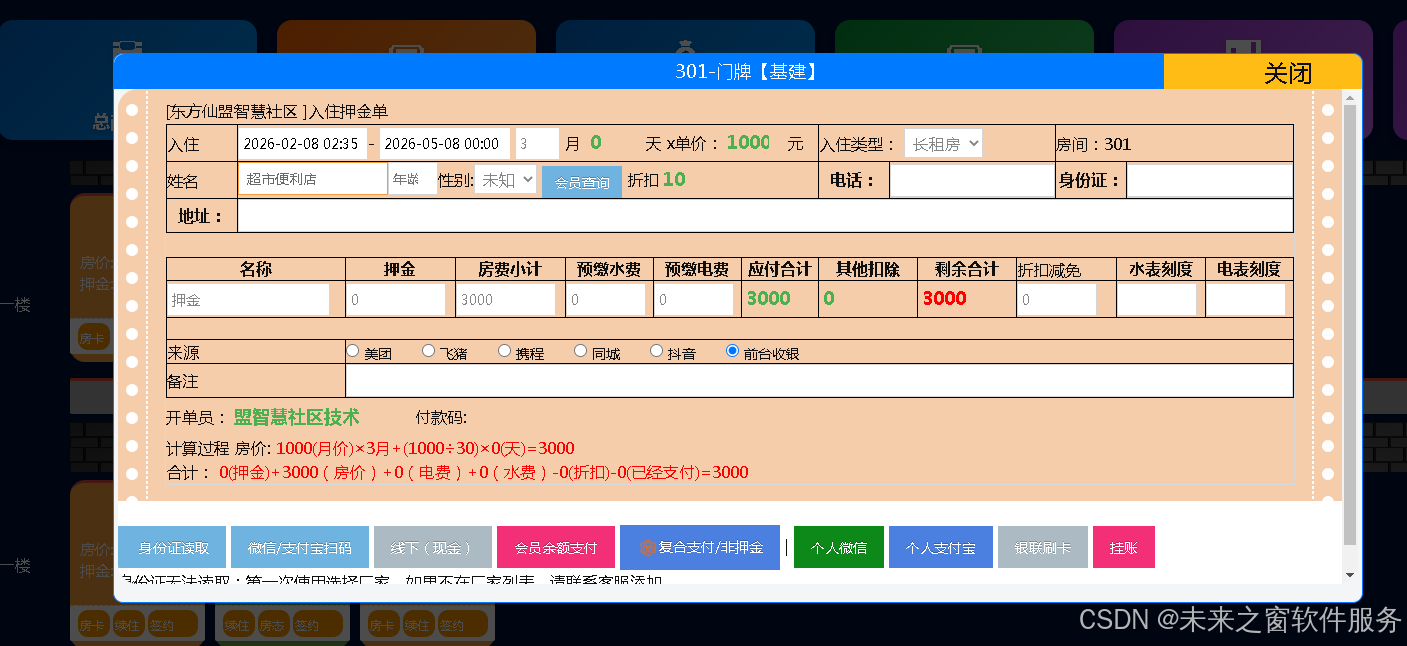1407x646 pixels.
Task: Click the check-in date field 2026-02-08
Action: pos(302,144)
